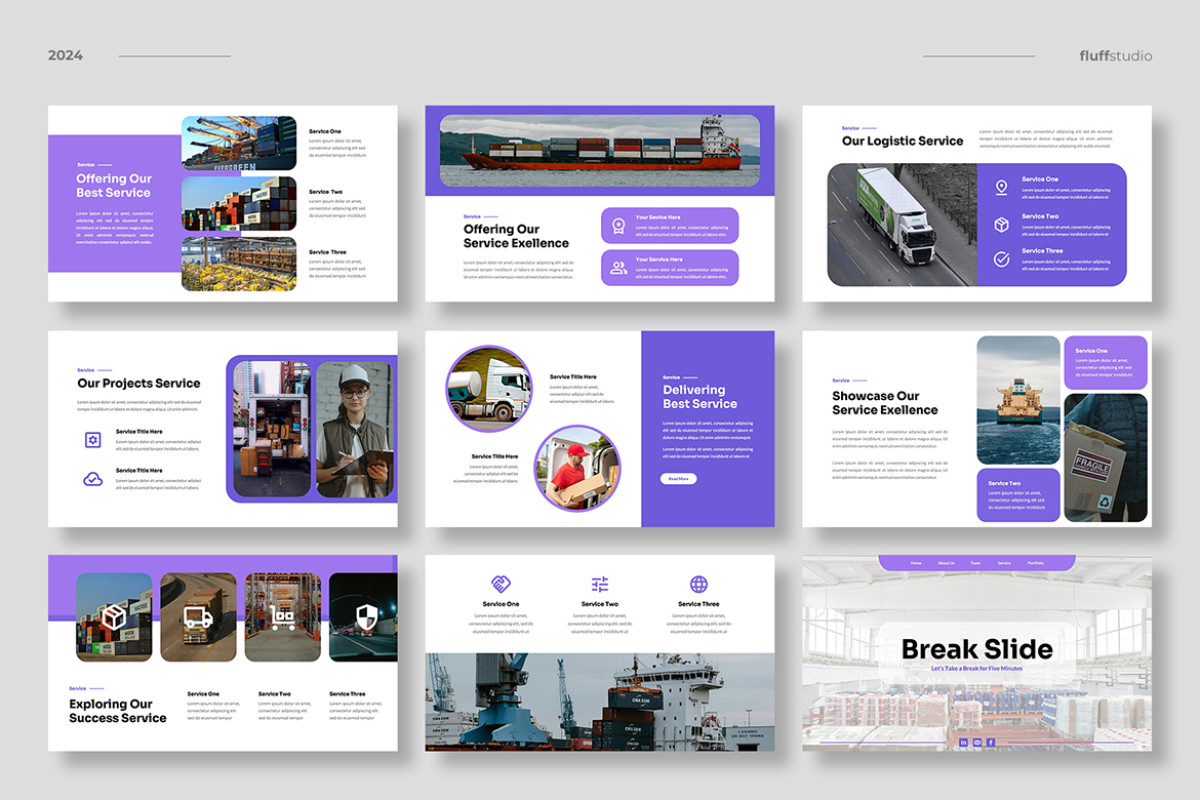This screenshot has height=800, width=1200.
Task: Click the shopping cart icon on the success slide
Action: (282, 618)
